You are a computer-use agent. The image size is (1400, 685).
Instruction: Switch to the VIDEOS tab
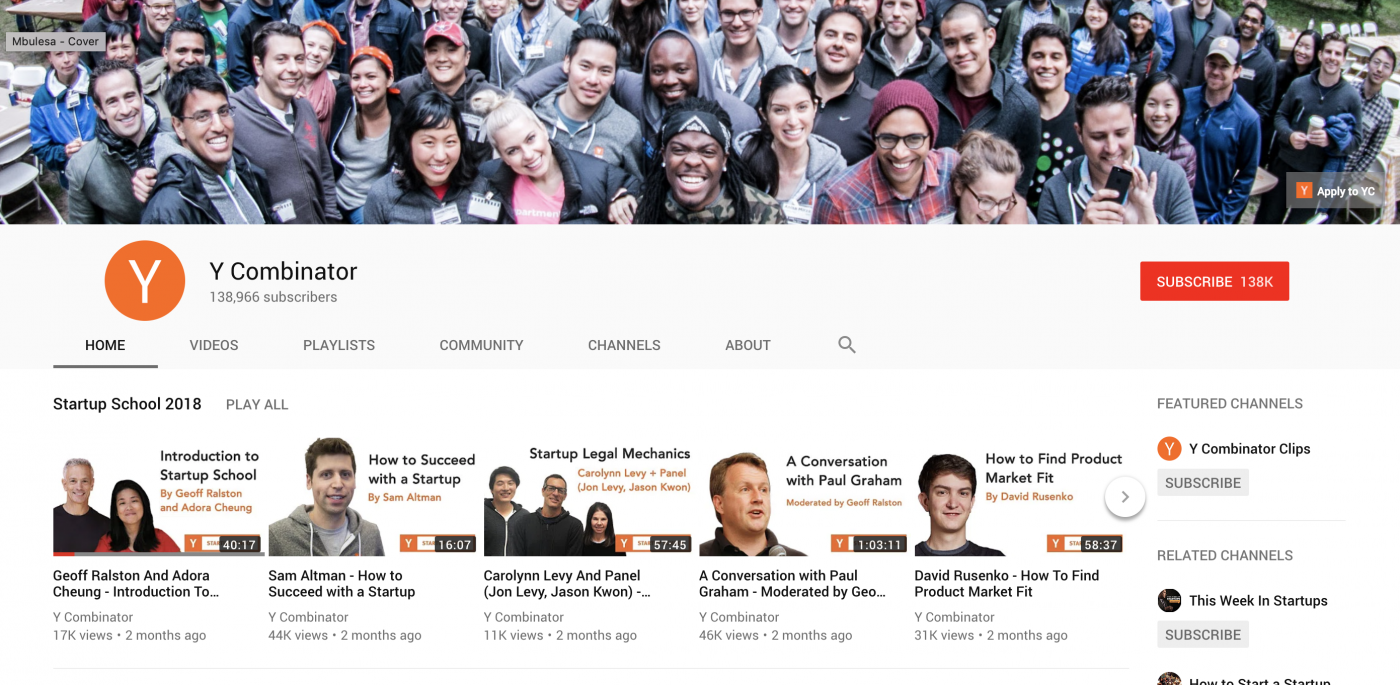coord(213,345)
